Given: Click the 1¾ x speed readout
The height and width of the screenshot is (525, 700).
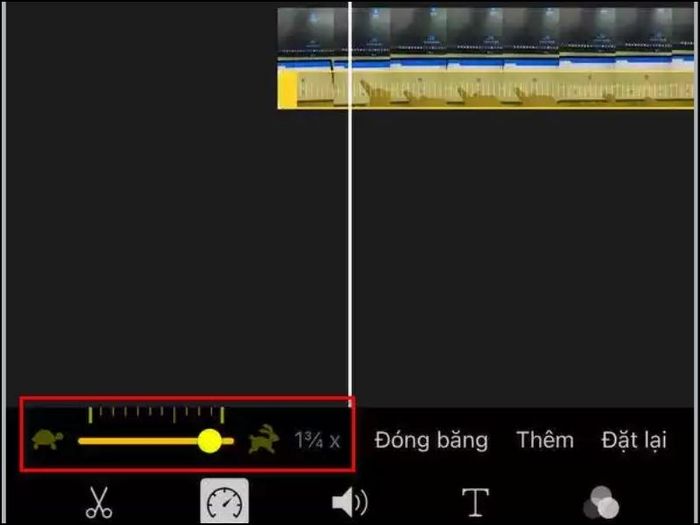Looking at the screenshot, I should [317, 441].
